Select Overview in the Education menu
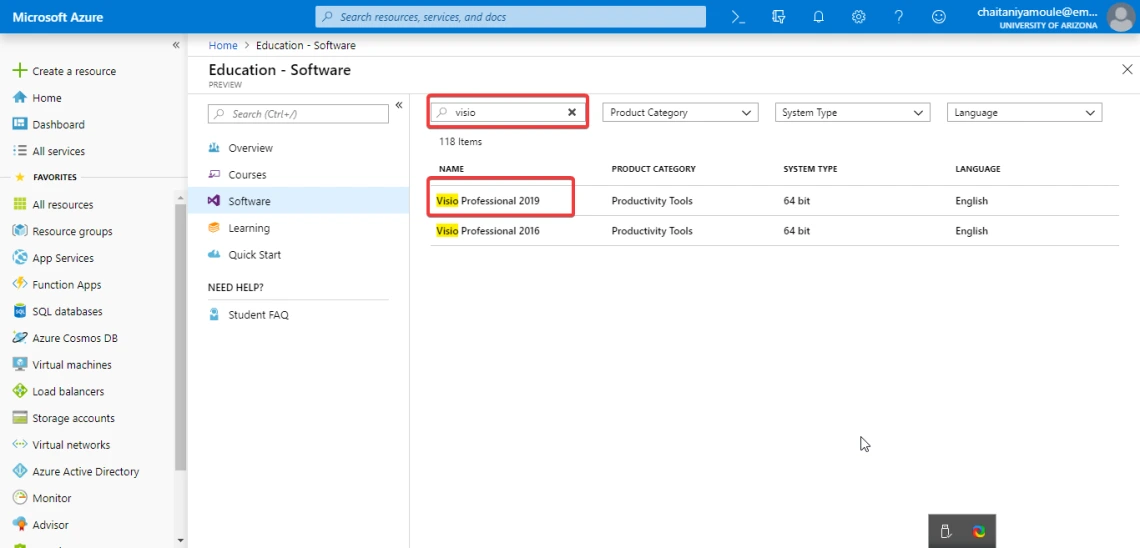Screen dimensions: 1140x548 click(x=250, y=148)
